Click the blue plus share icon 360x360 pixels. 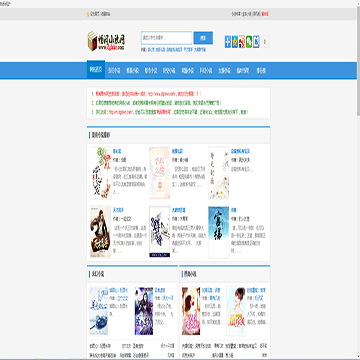(x=228, y=42)
